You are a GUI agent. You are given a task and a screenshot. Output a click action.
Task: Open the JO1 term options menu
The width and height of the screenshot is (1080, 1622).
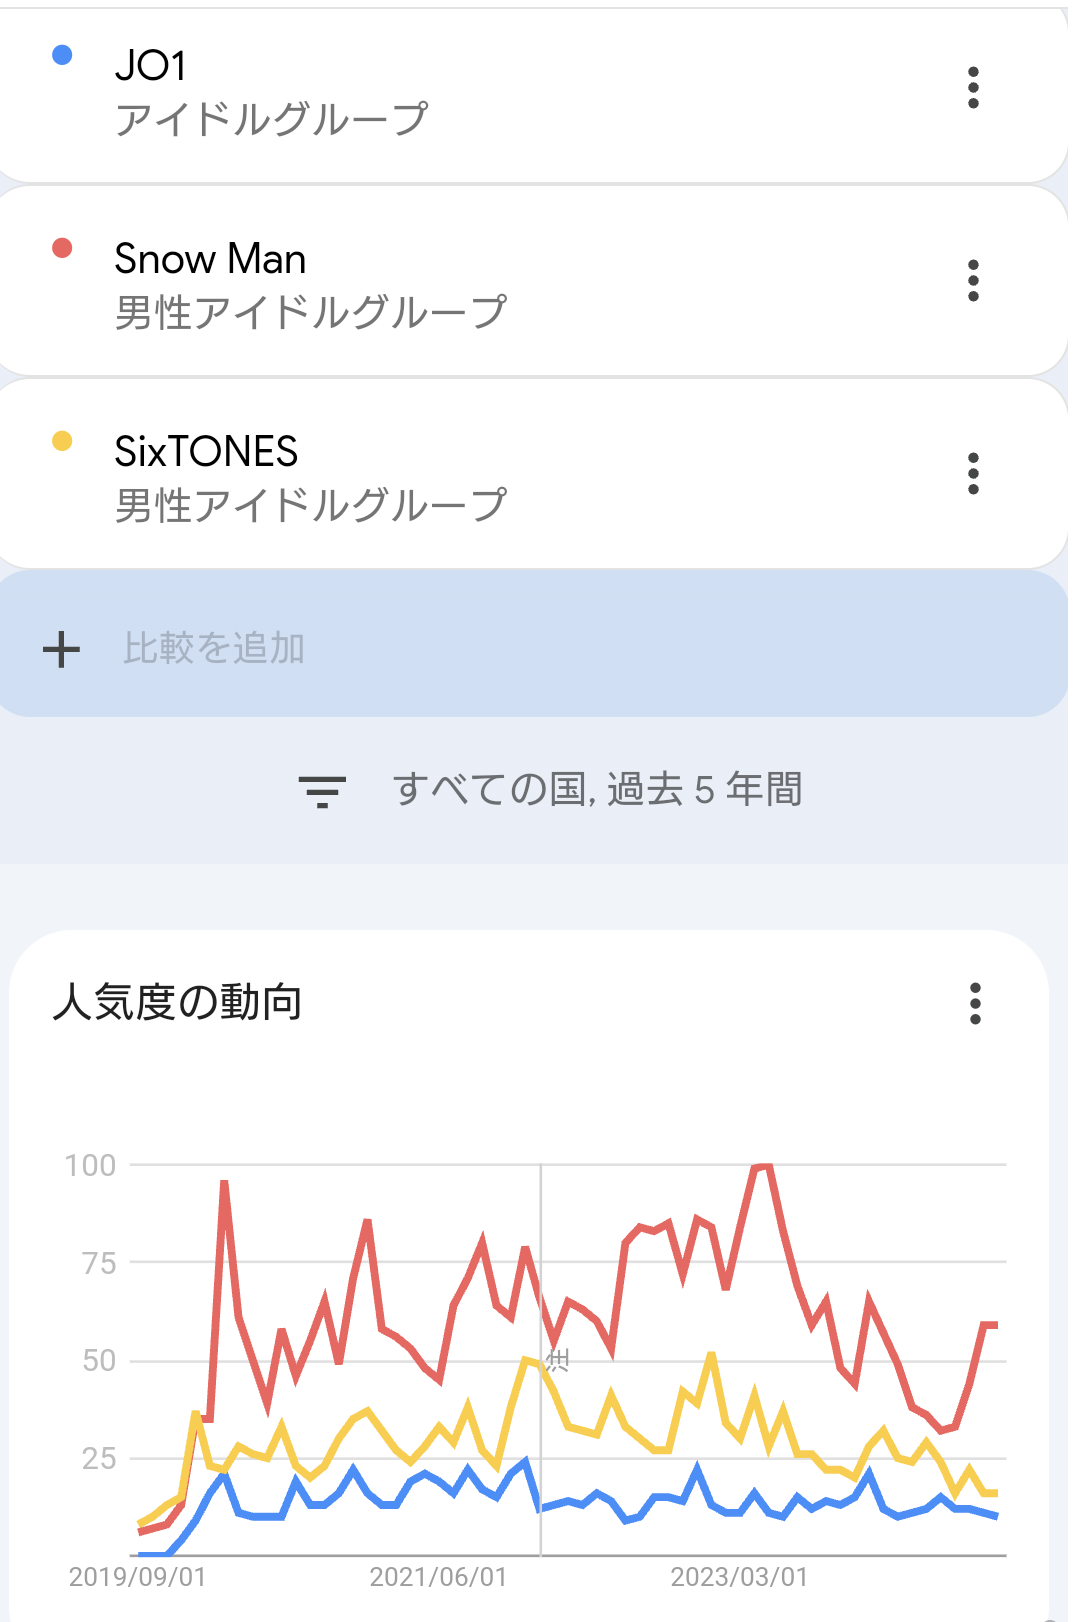click(973, 88)
